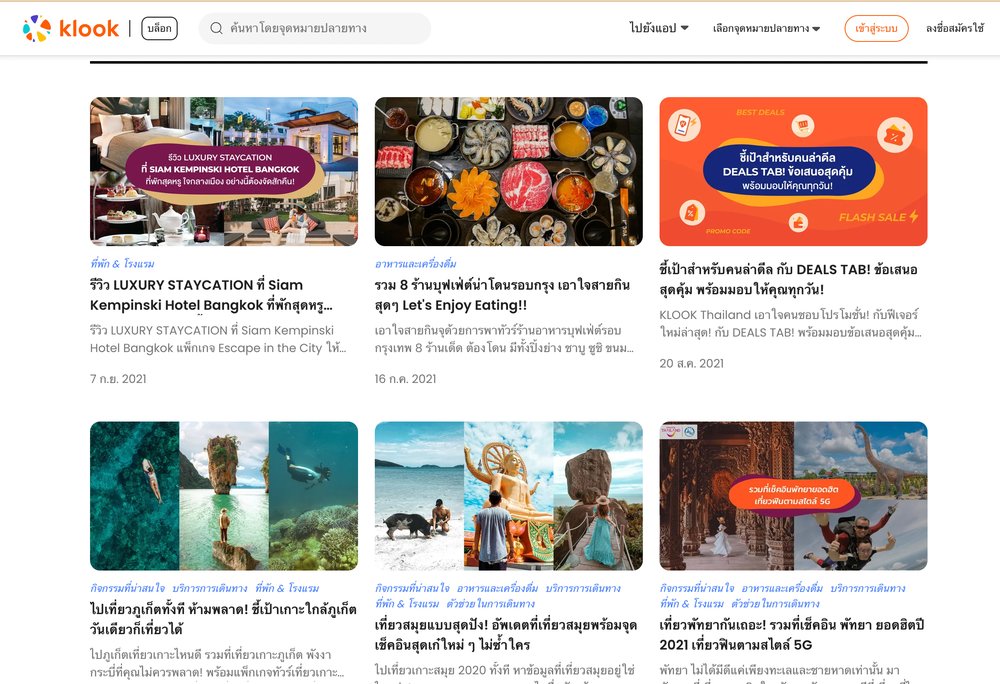Open the บล็อก blog button
Viewport: 1000px width, 684px height.
159,28
